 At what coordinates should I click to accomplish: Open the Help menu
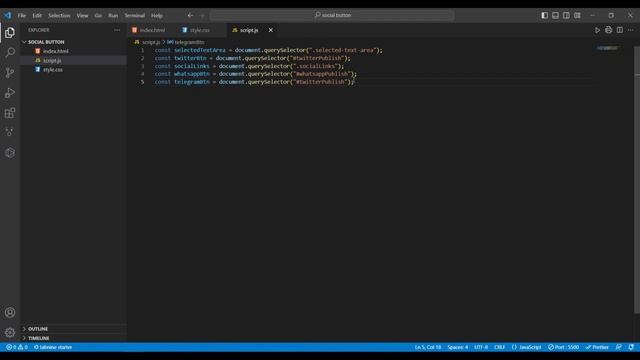pyautogui.click(x=157, y=16)
